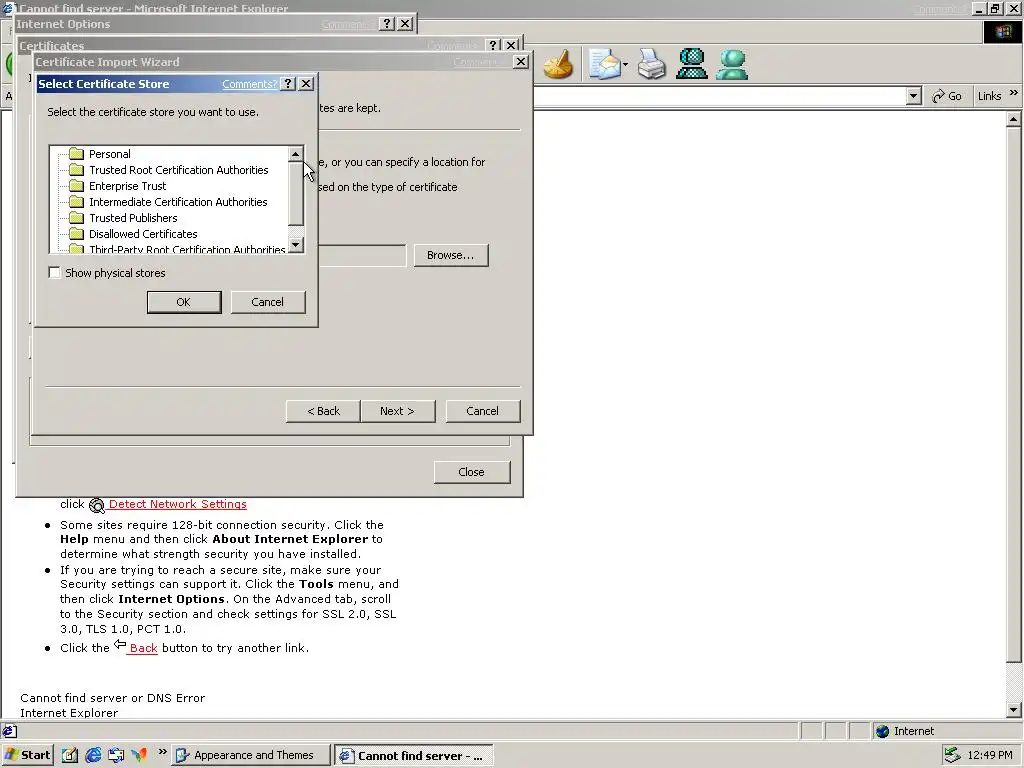Screen dimensions: 1024x768
Task: Click Help button on Certificates dialog
Action: 494,45
